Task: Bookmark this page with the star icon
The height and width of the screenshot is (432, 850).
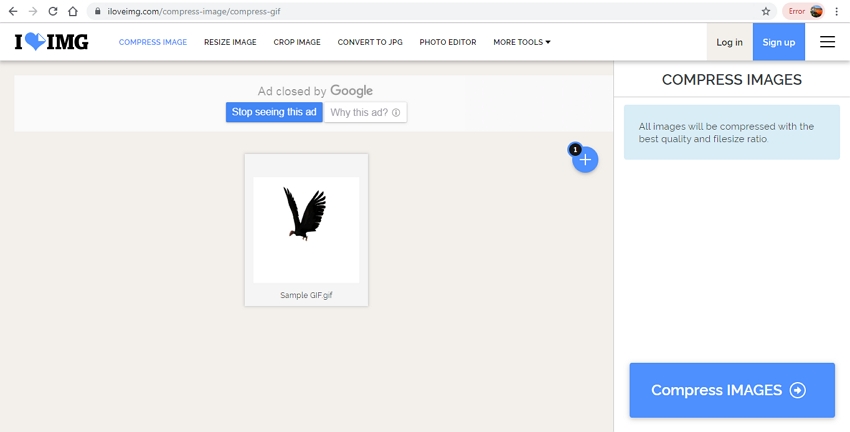Action: pyautogui.click(x=766, y=11)
